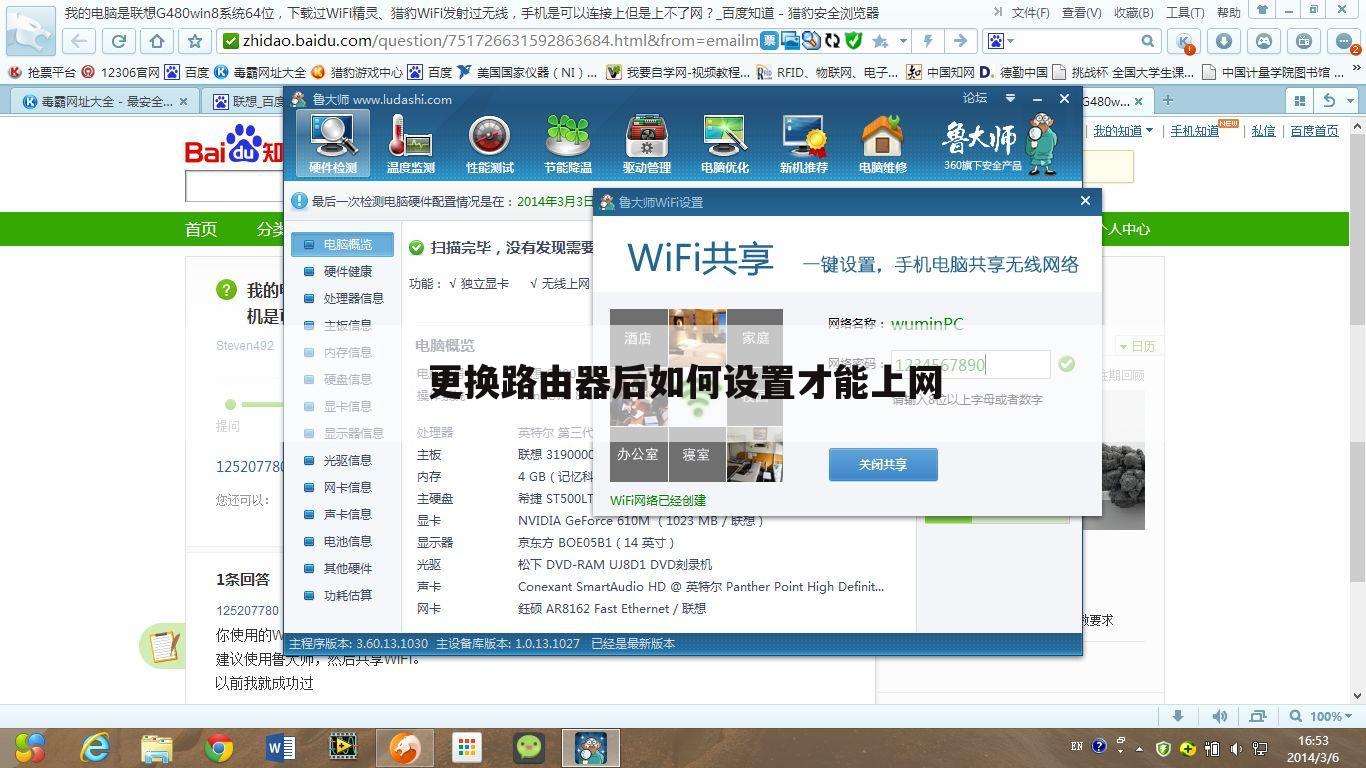Viewport: 1366px width, 768px height.
Task: Click the 办公室 scene thumbnail
Action: pyautogui.click(x=638, y=454)
